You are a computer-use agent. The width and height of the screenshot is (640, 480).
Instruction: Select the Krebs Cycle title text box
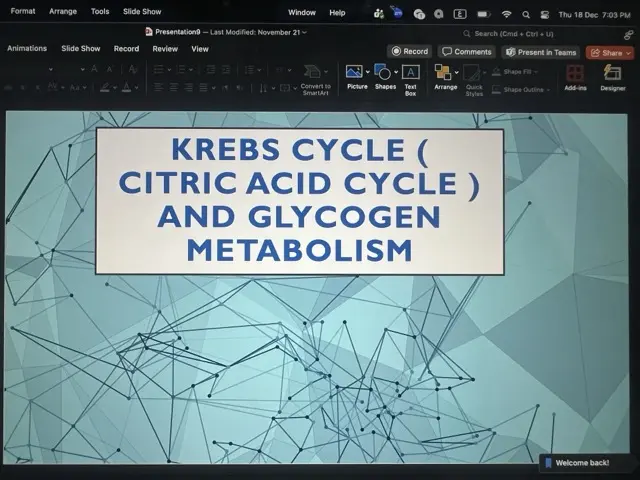point(300,202)
